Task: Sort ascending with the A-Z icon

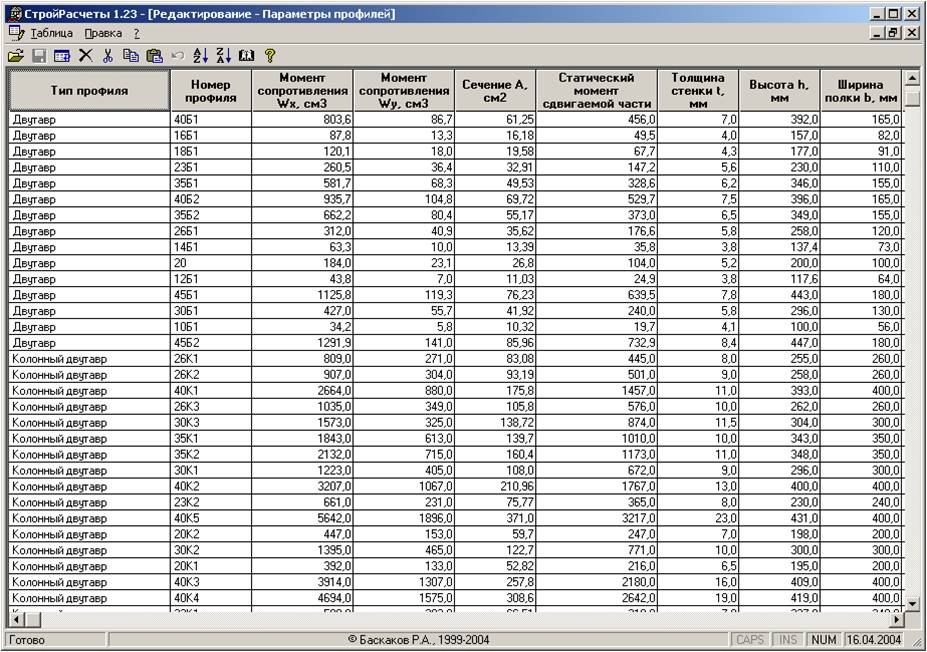Action: point(200,56)
